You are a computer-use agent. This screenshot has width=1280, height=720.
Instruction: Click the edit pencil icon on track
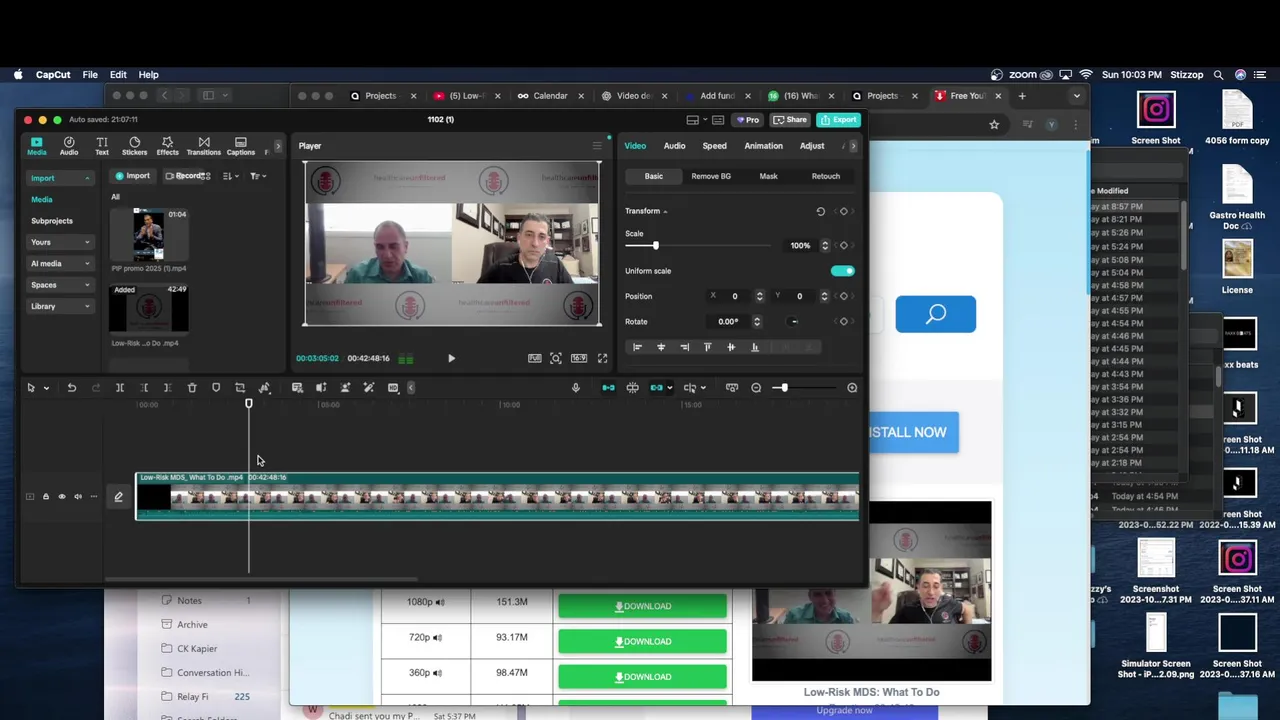[x=118, y=497]
